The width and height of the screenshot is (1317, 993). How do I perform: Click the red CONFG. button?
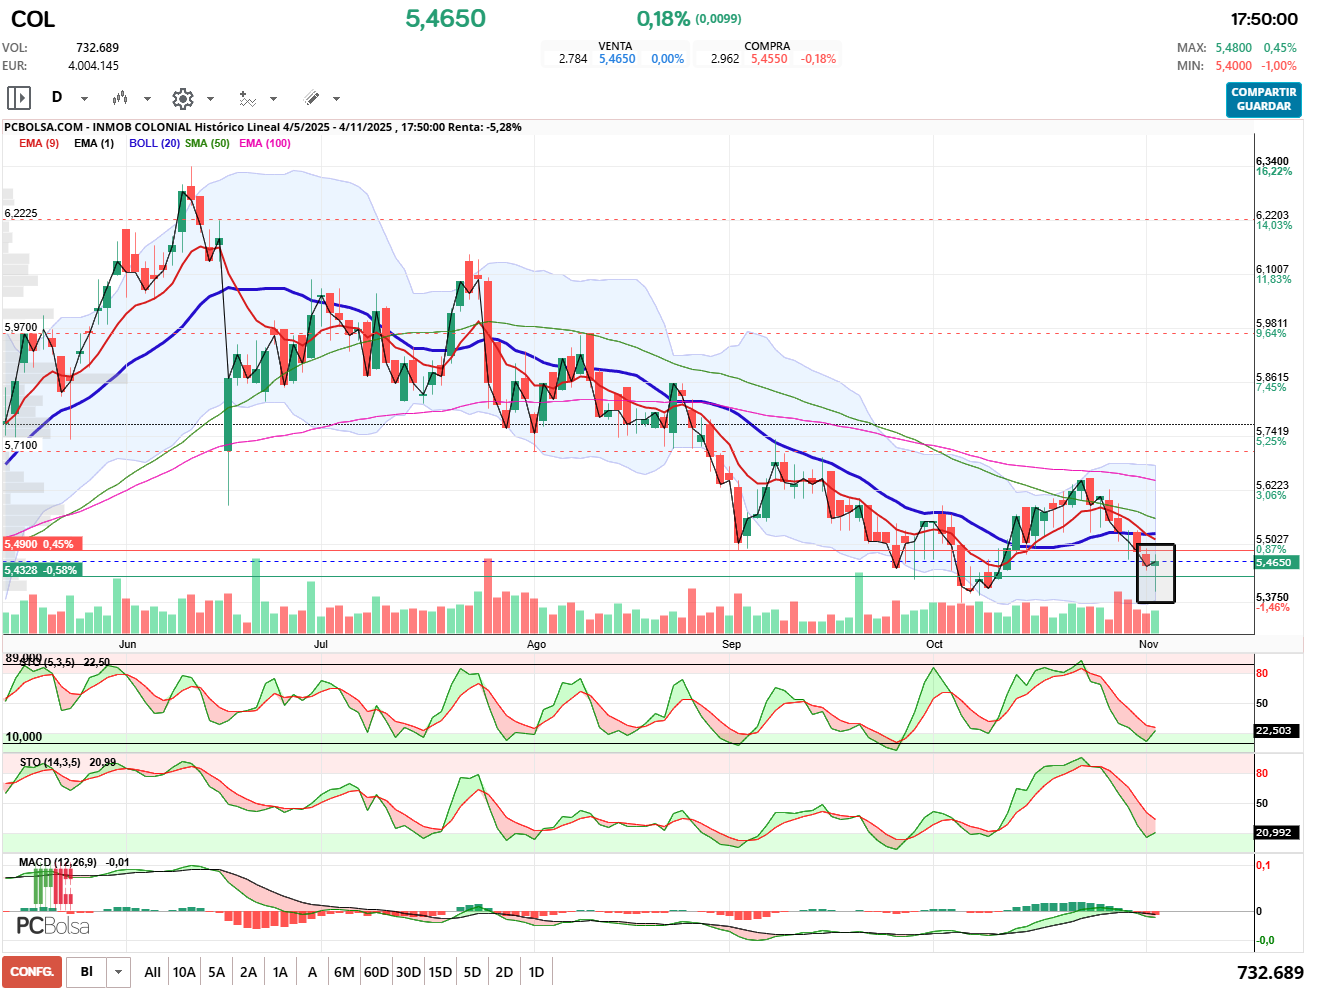click(32, 972)
